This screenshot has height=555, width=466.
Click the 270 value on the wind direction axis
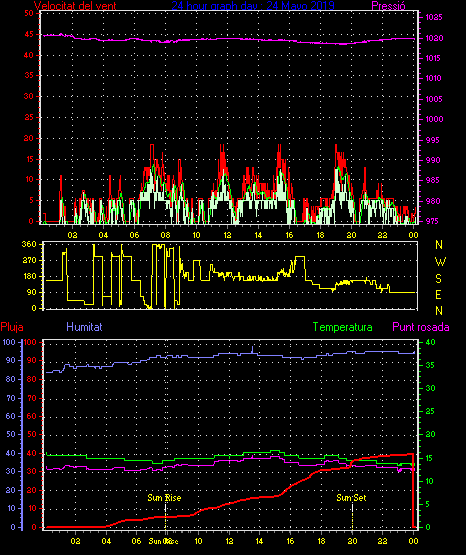click(x=29, y=260)
